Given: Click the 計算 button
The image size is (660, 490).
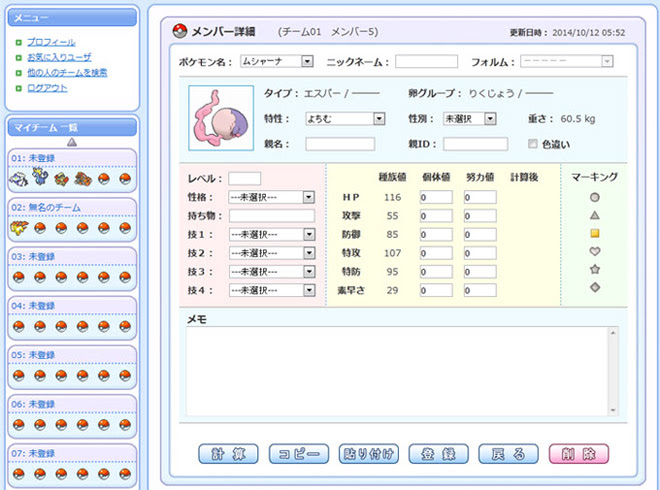Looking at the screenshot, I should pos(228,454).
